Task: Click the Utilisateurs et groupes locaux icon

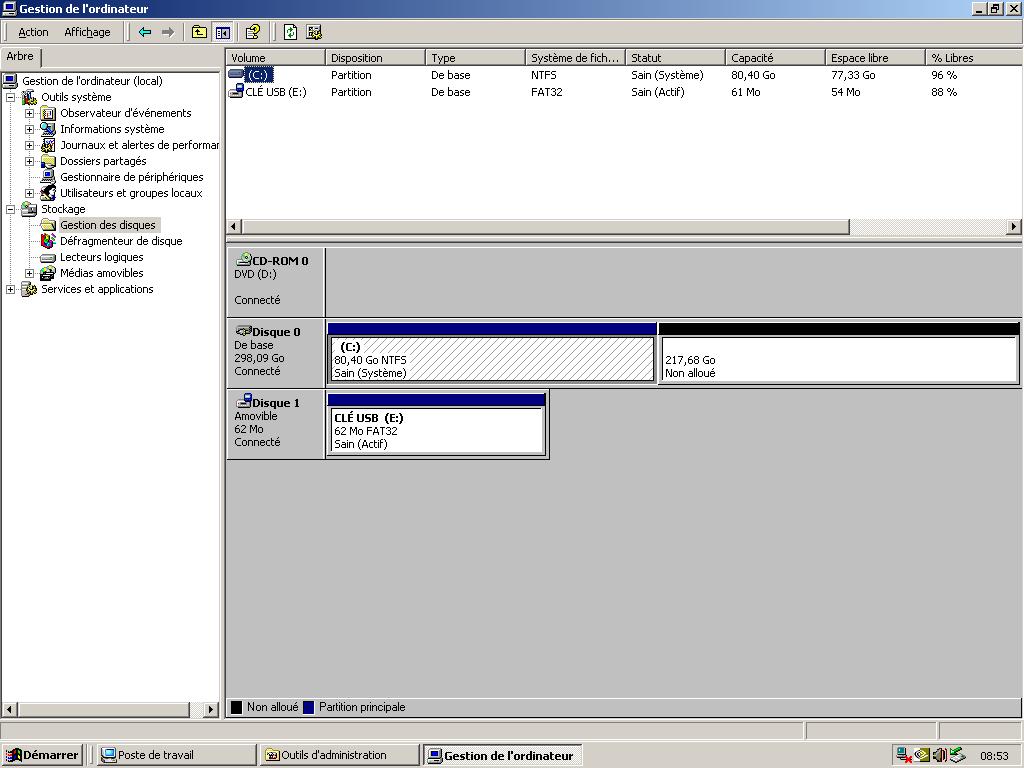Action: coord(48,193)
